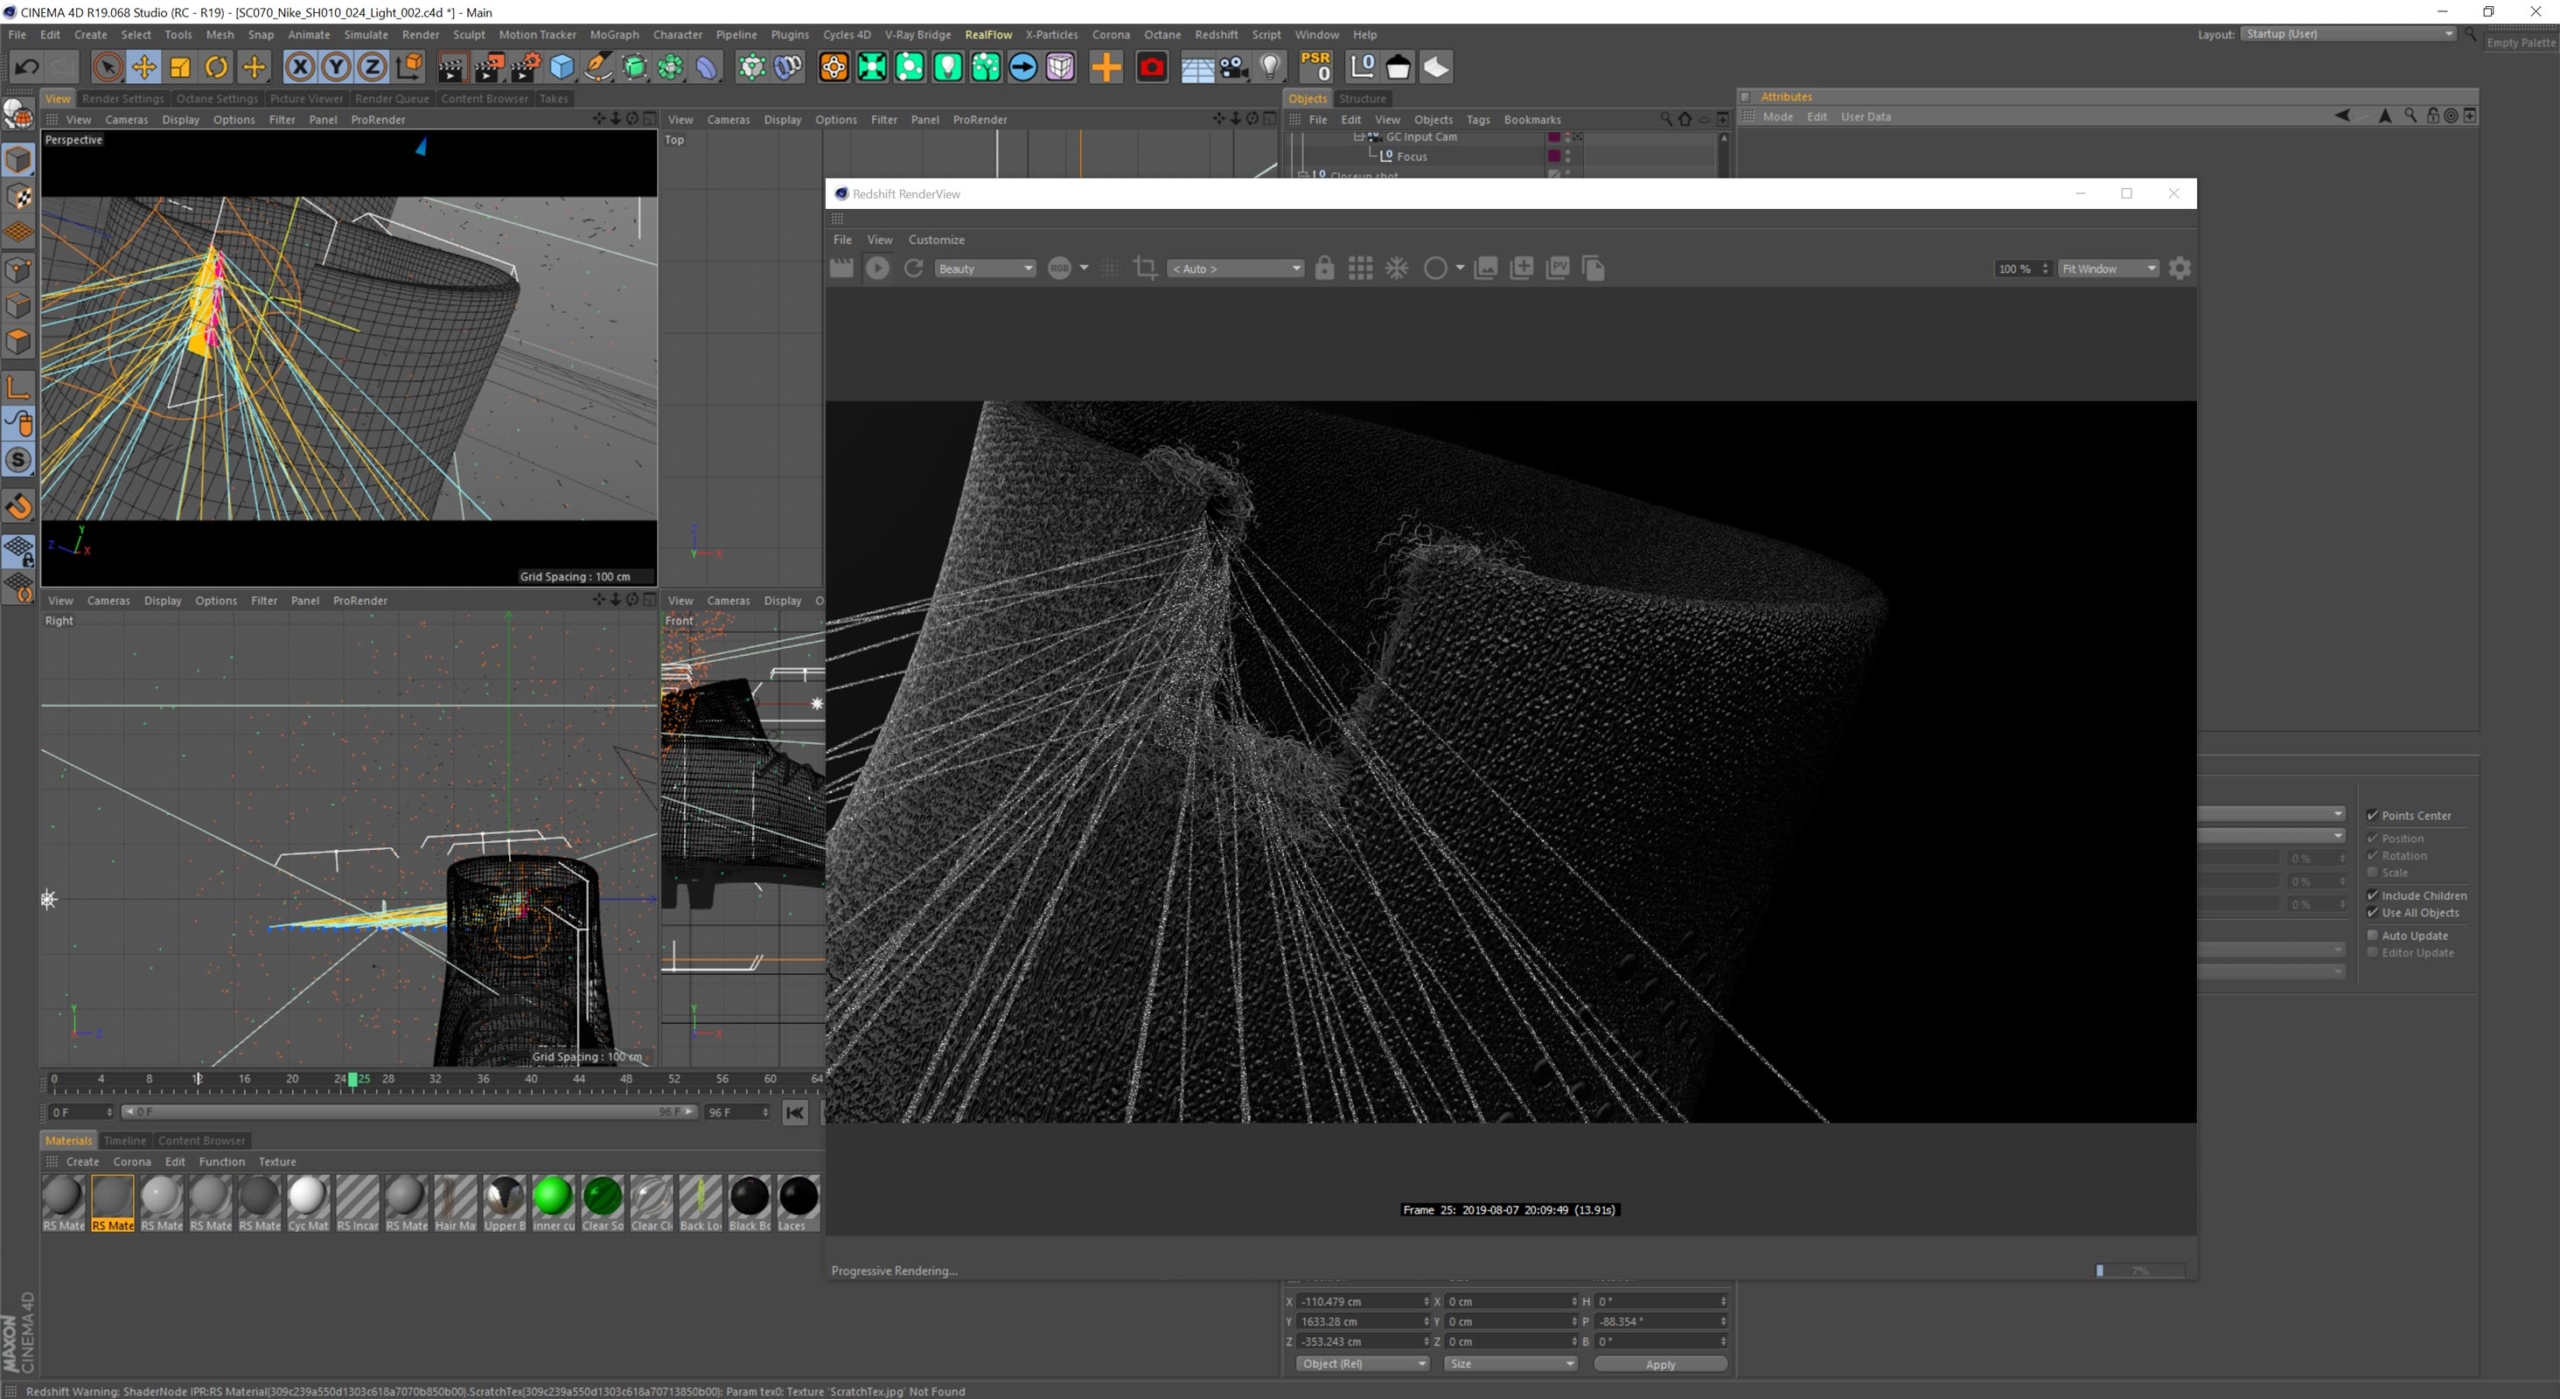The height and width of the screenshot is (1399, 2560).
Task: Open the circle display mode dropdown arrow
Action: pyautogui.click(x=1460, y=268)
